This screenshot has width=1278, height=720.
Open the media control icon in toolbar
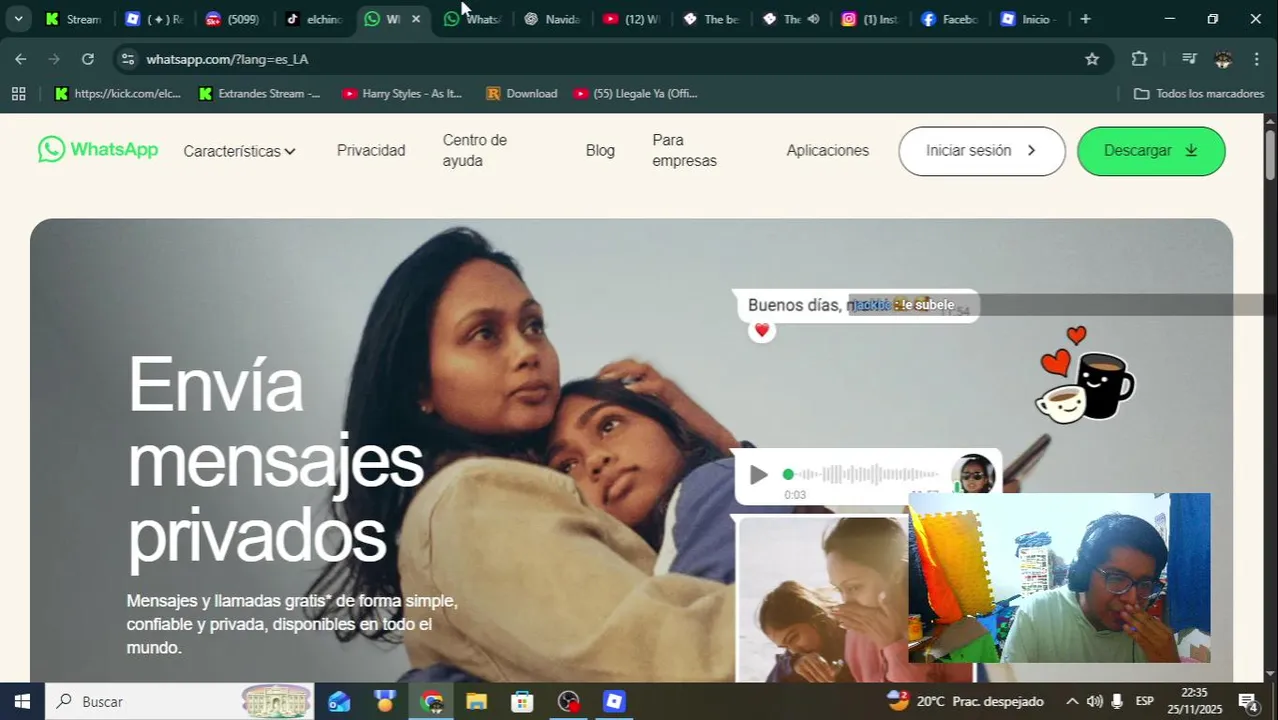click(x=1189, y=59)
